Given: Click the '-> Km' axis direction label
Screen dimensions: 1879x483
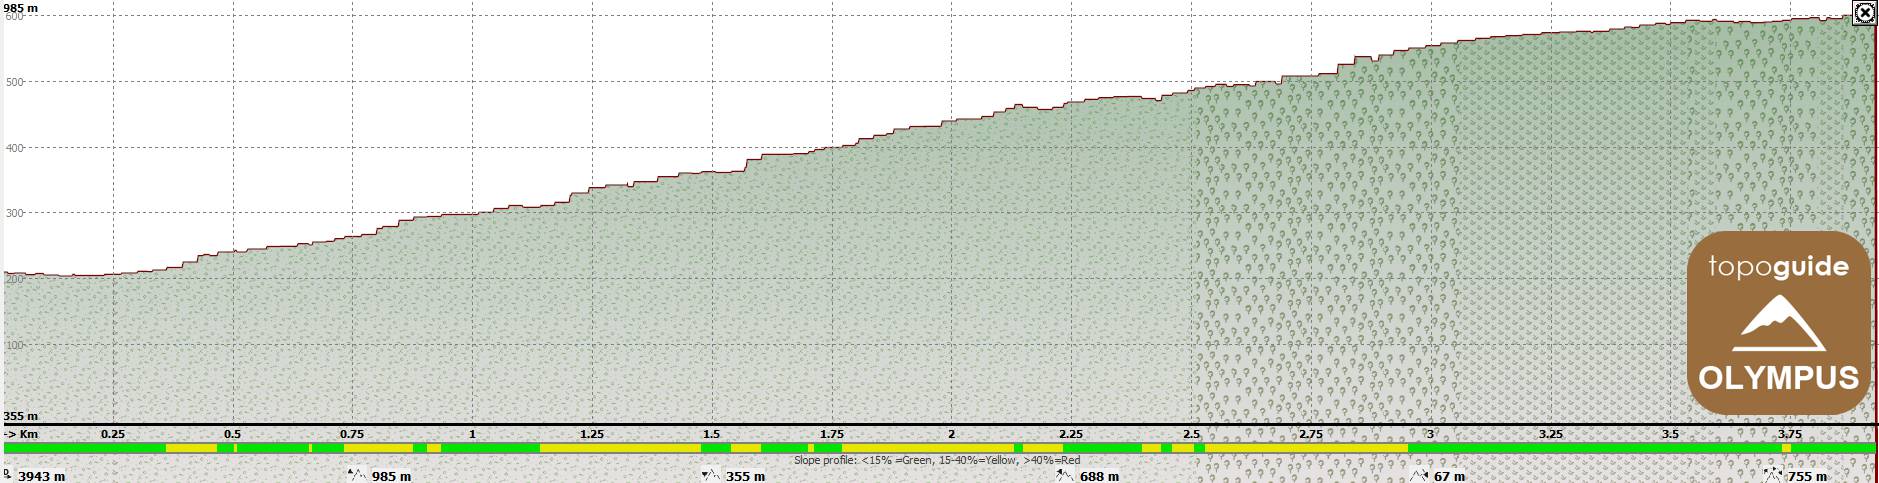Looking at the screenshot, I should 21,434.
